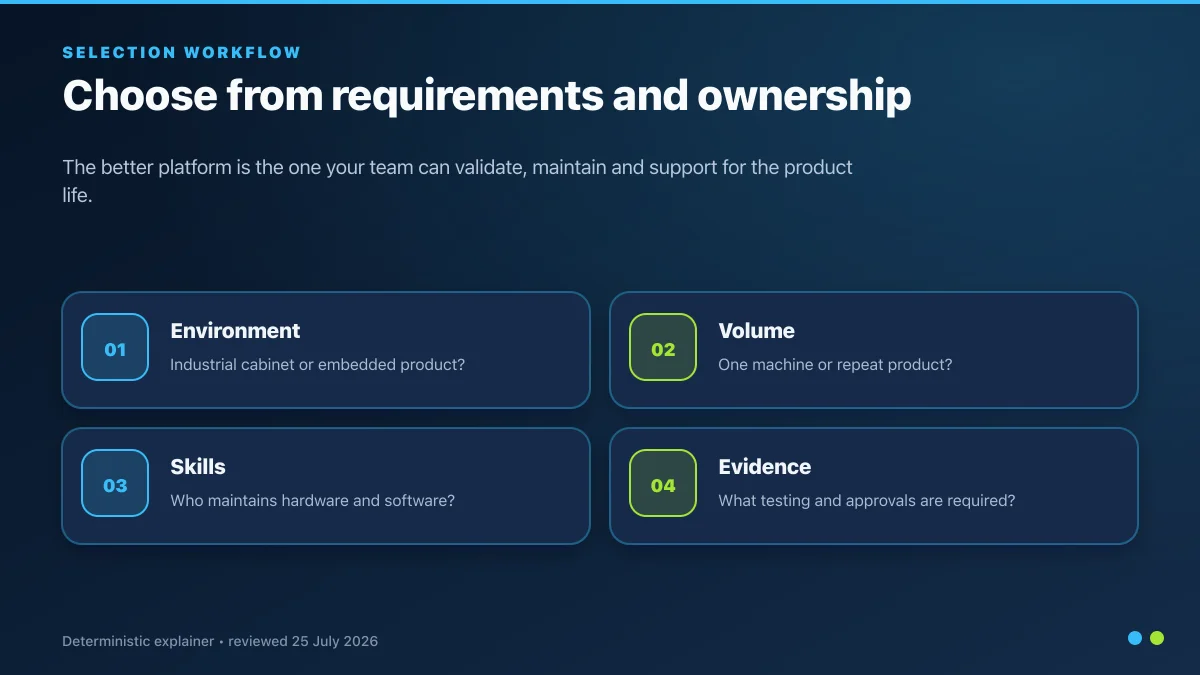The width and height of the screenshot is (1200, 675).
Task: Click the blue 01 number badge
Action: pos(115,347)
